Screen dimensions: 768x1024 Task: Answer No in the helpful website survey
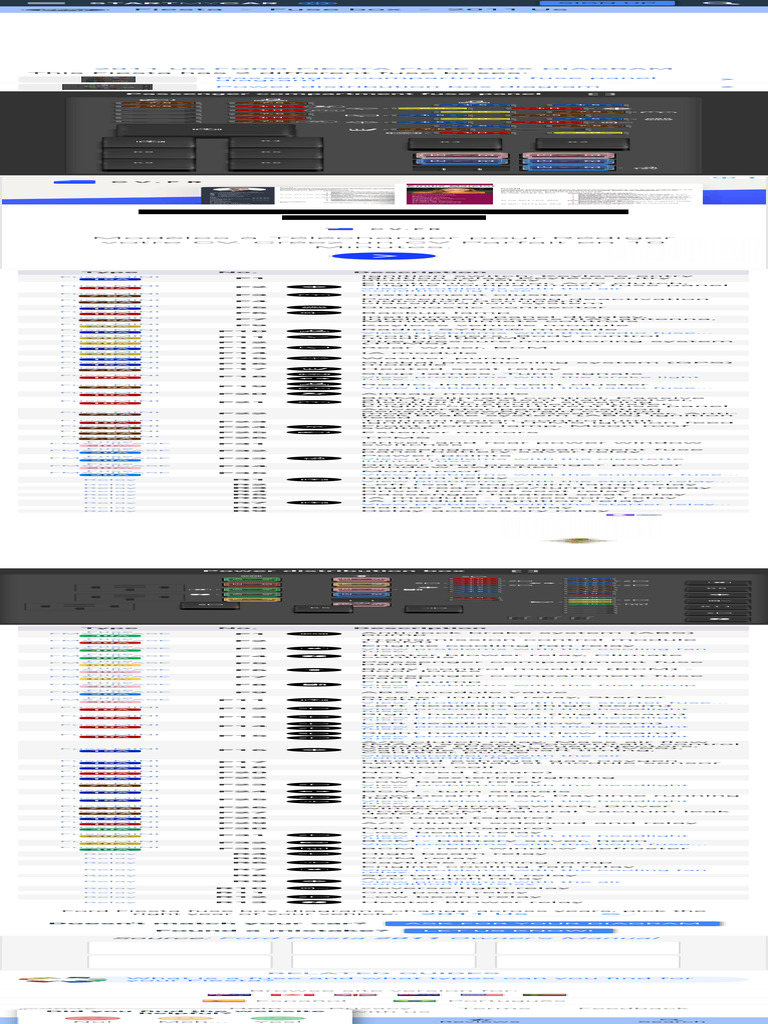coord(91,1019)
